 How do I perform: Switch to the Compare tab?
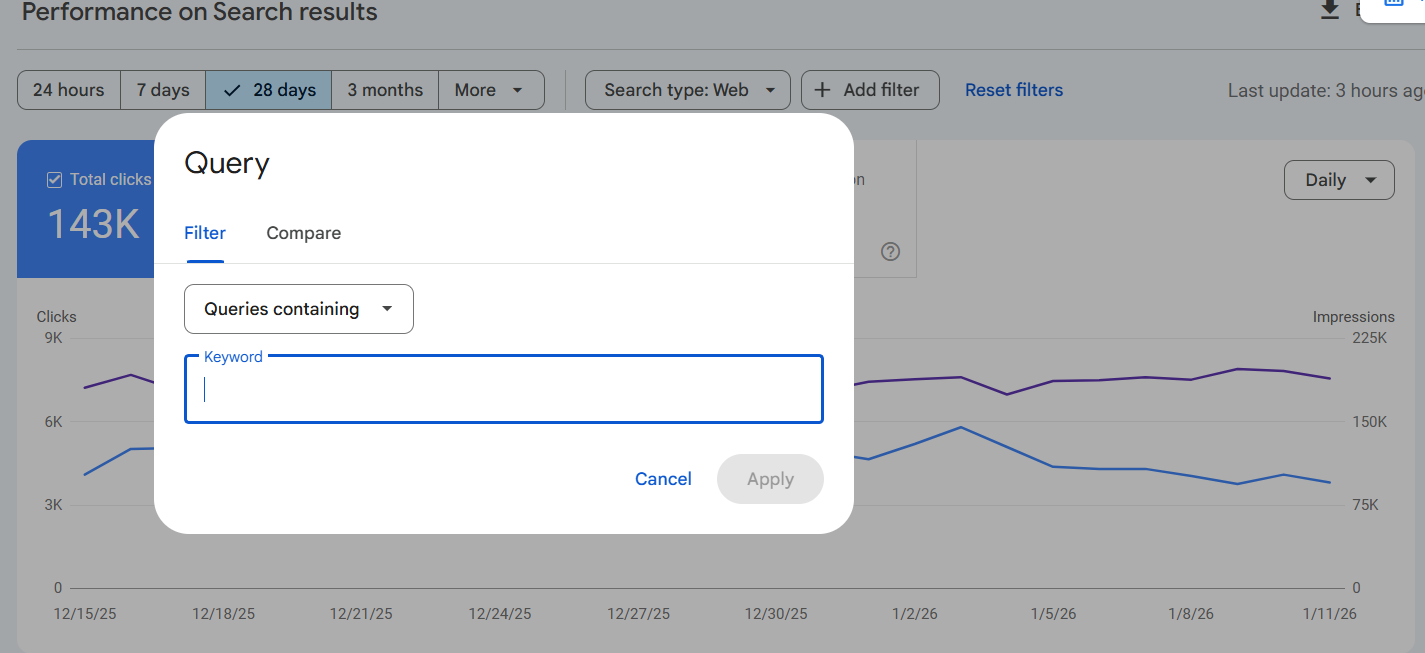click(303, 233)
